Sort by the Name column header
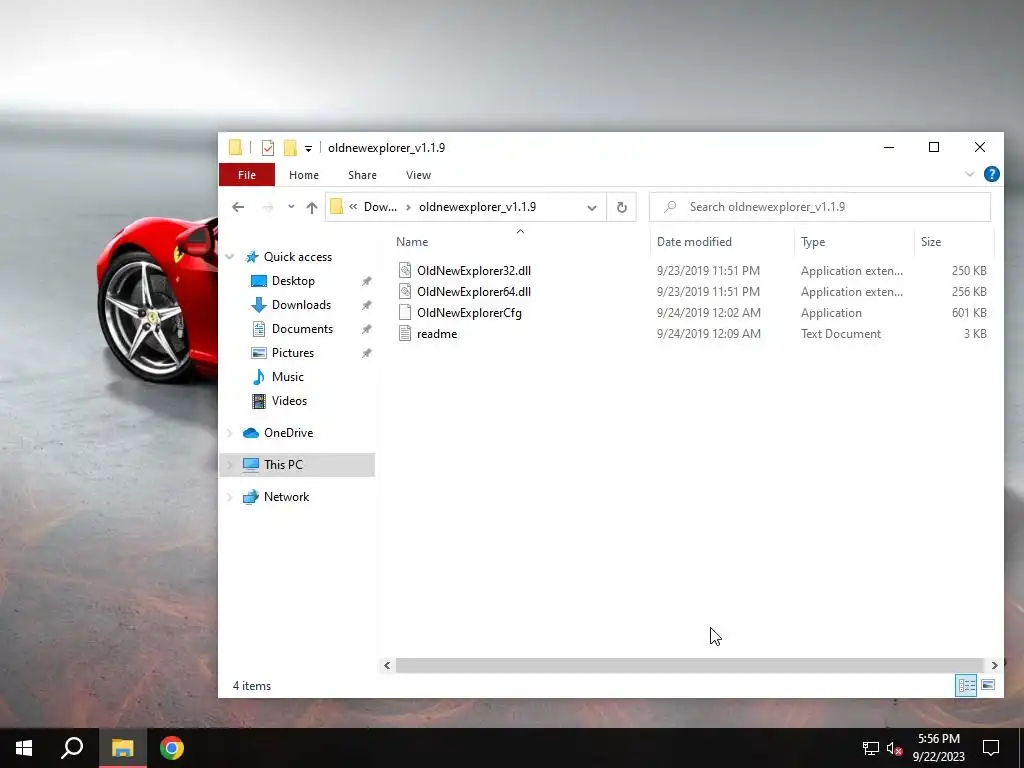This screenshot has height=768, width=1024. (412, 242)
